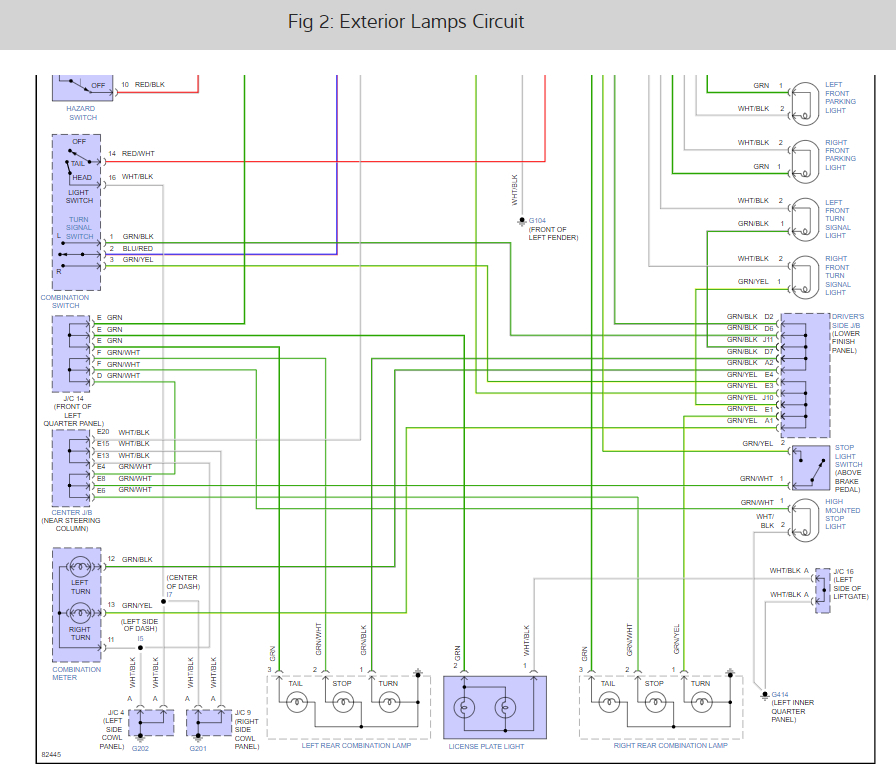896x776 pixels.
Task: Select the E20 WHT/BLK terminal label
Action: tap(123, 433)
